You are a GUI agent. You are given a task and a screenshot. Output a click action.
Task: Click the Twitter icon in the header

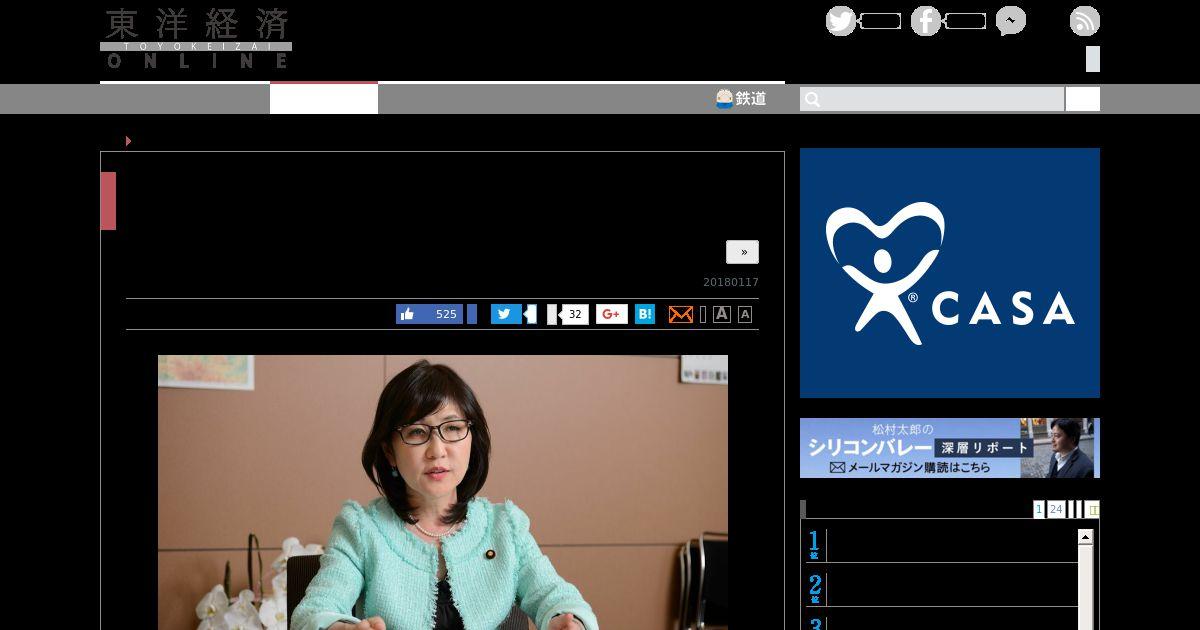[x=841, y=21]
